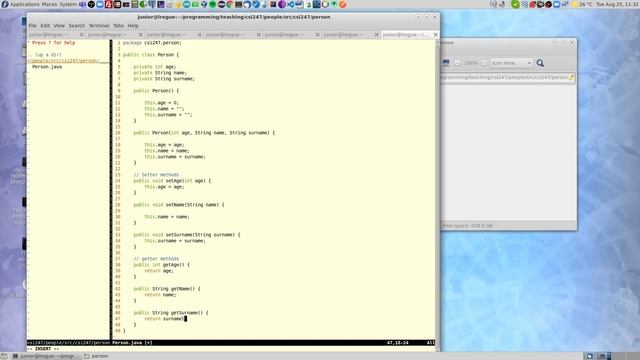Open the terminal File menu
The height and width of the screenshot is (360, 640).
click(33, 26)
